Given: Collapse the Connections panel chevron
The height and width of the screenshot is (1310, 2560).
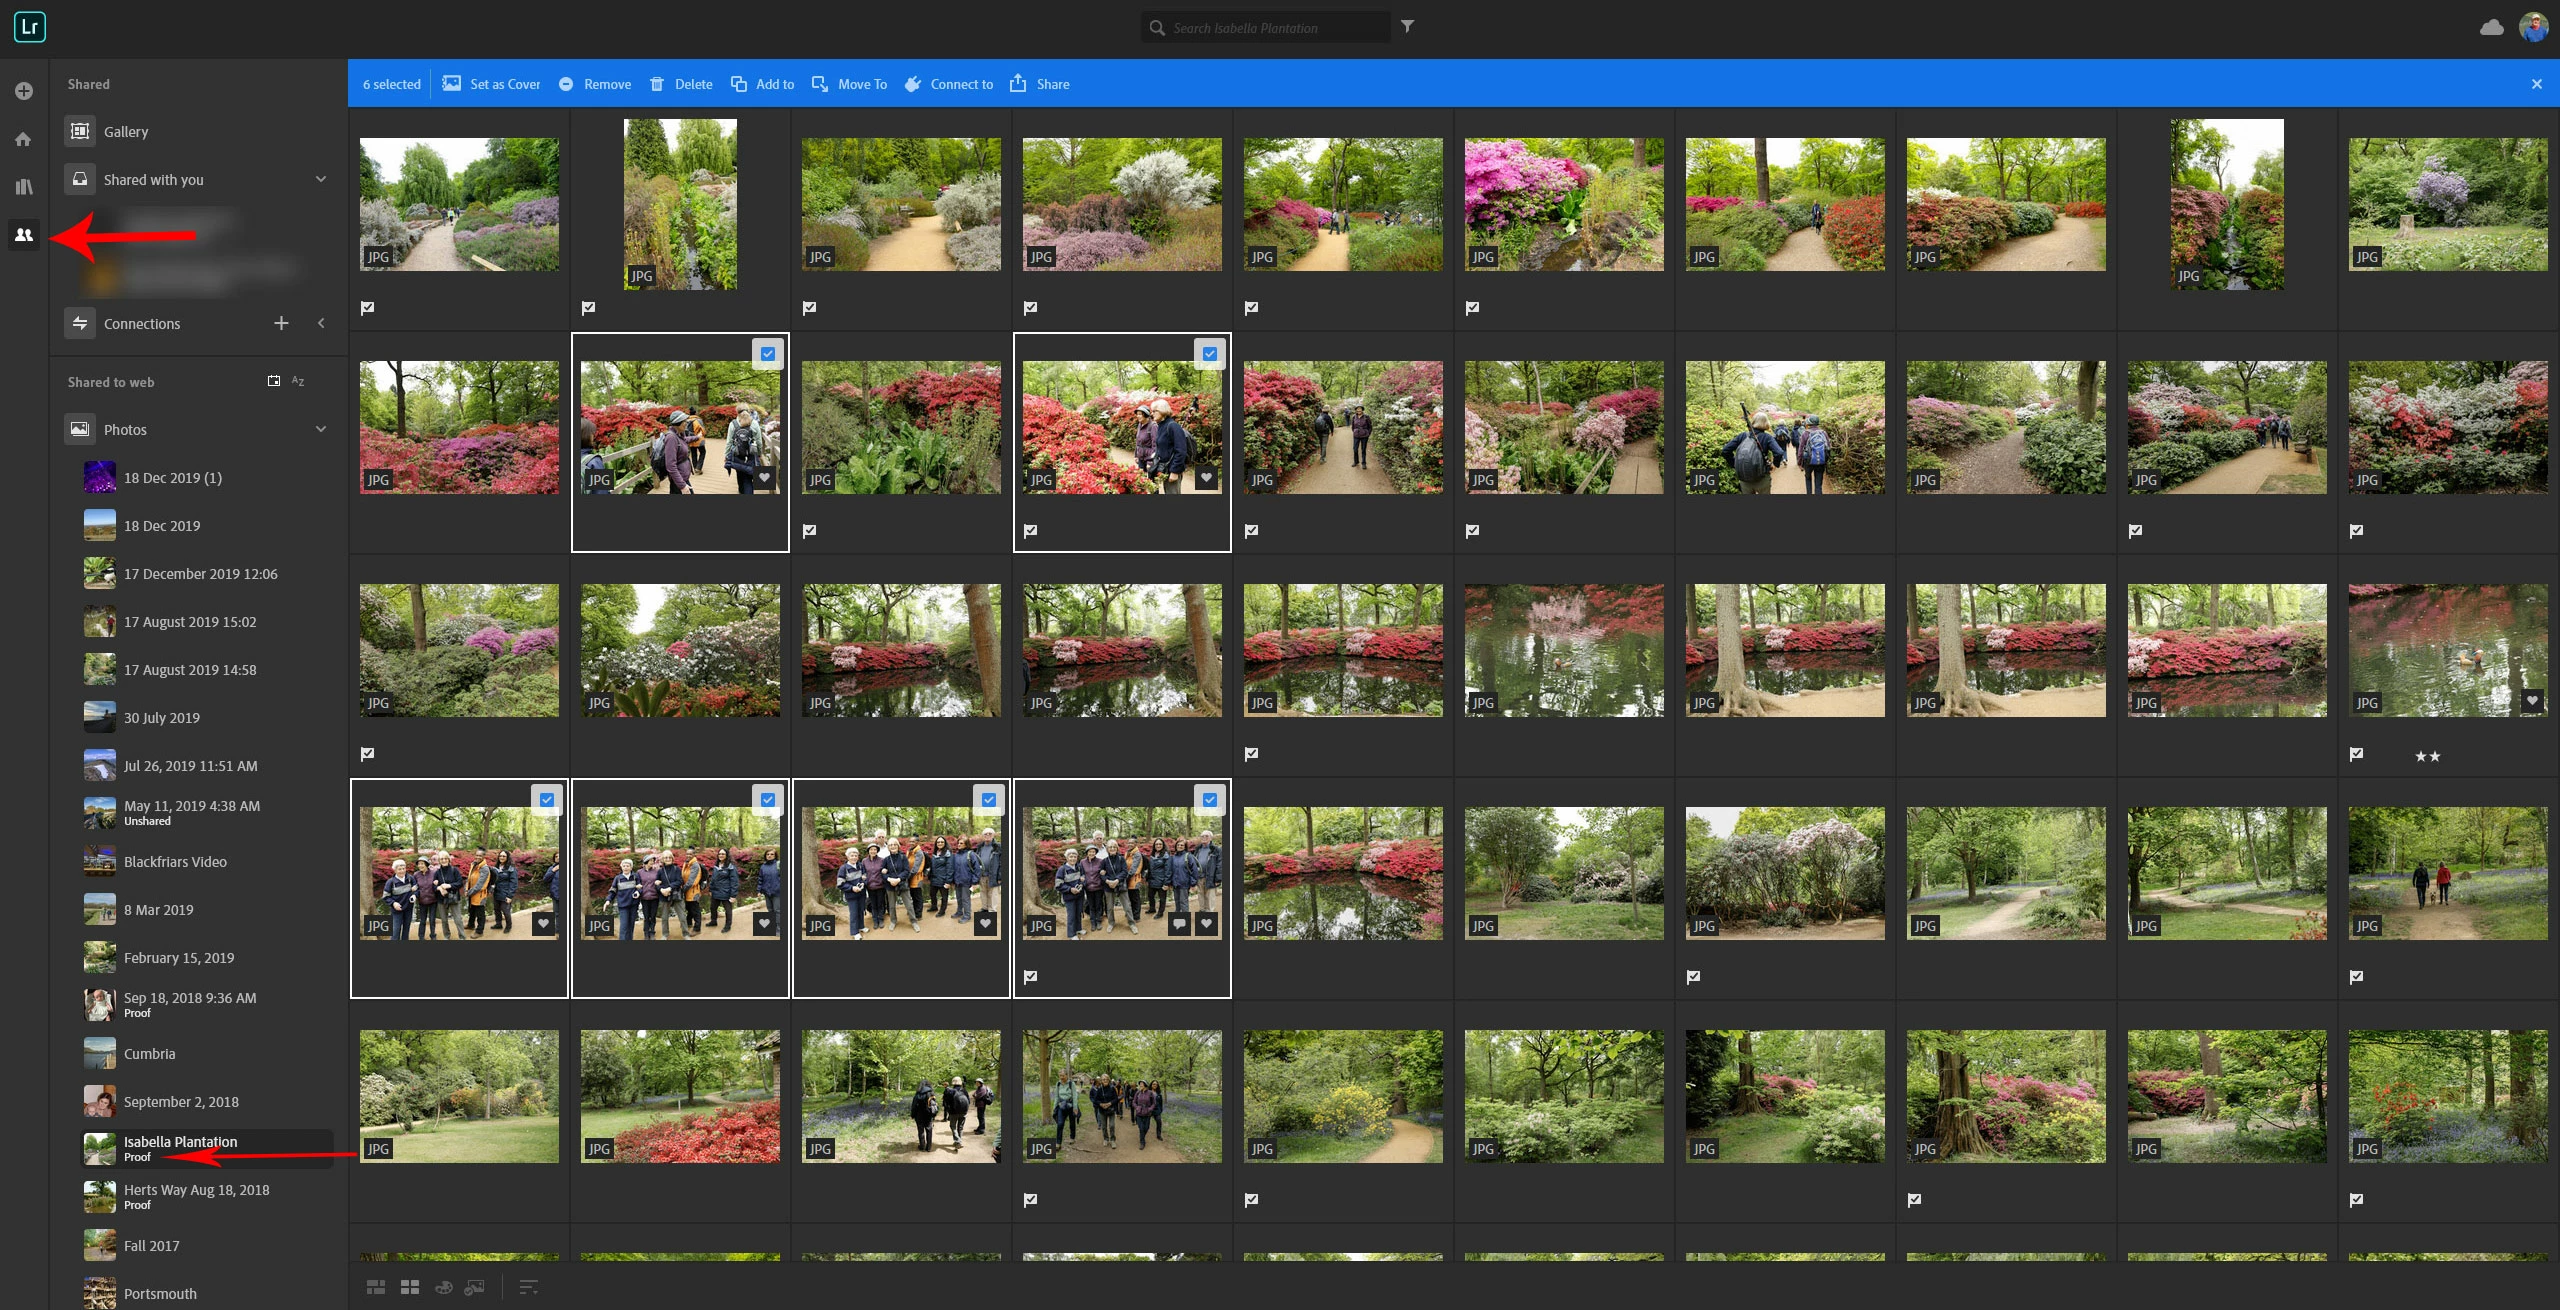Looking at the screenshot, I should [x=321, y=323].
